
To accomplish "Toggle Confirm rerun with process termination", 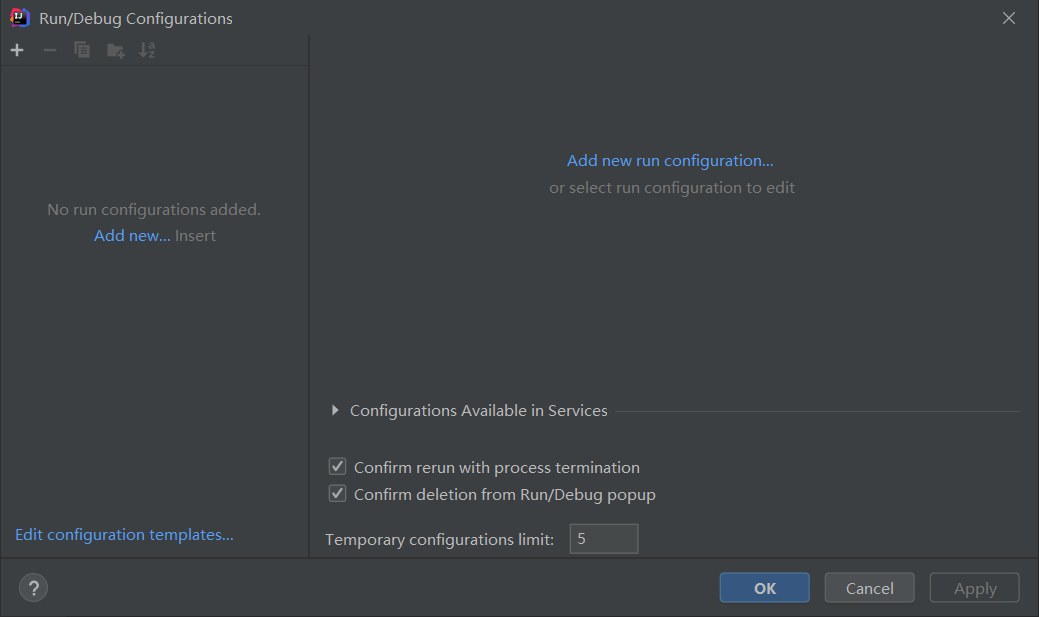I will [x=338, y=467].
